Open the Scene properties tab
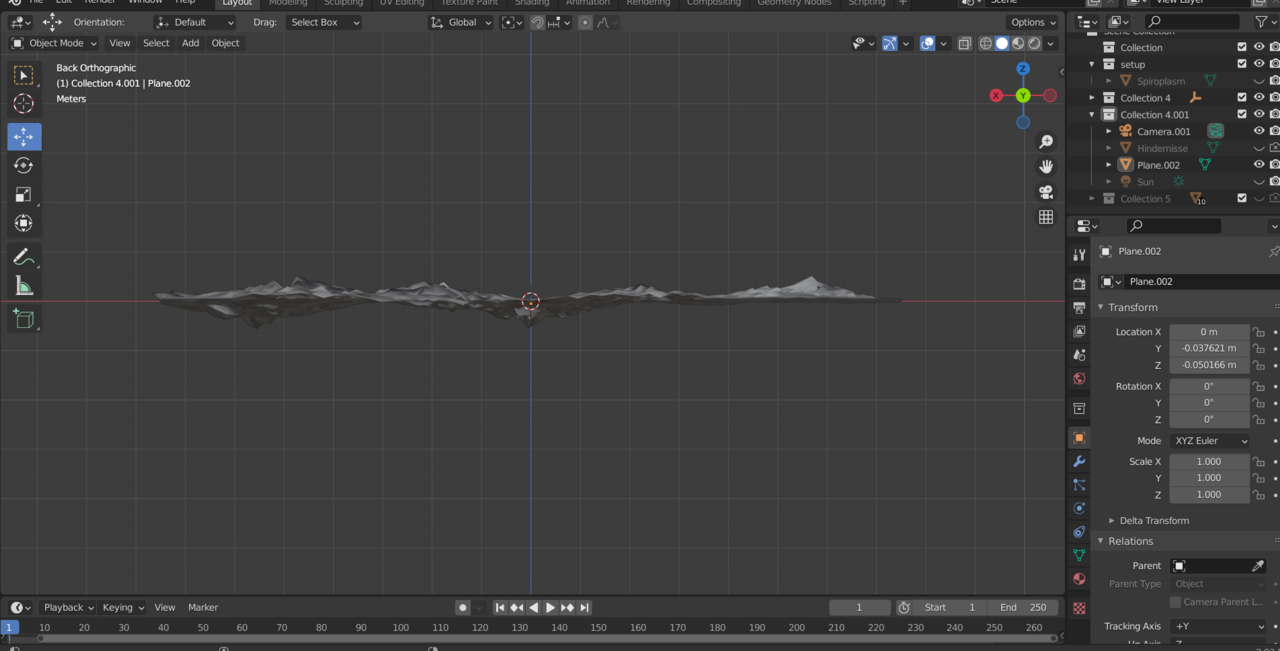Viewport: 1280px width, 651px height. [x=1079, y=355]
